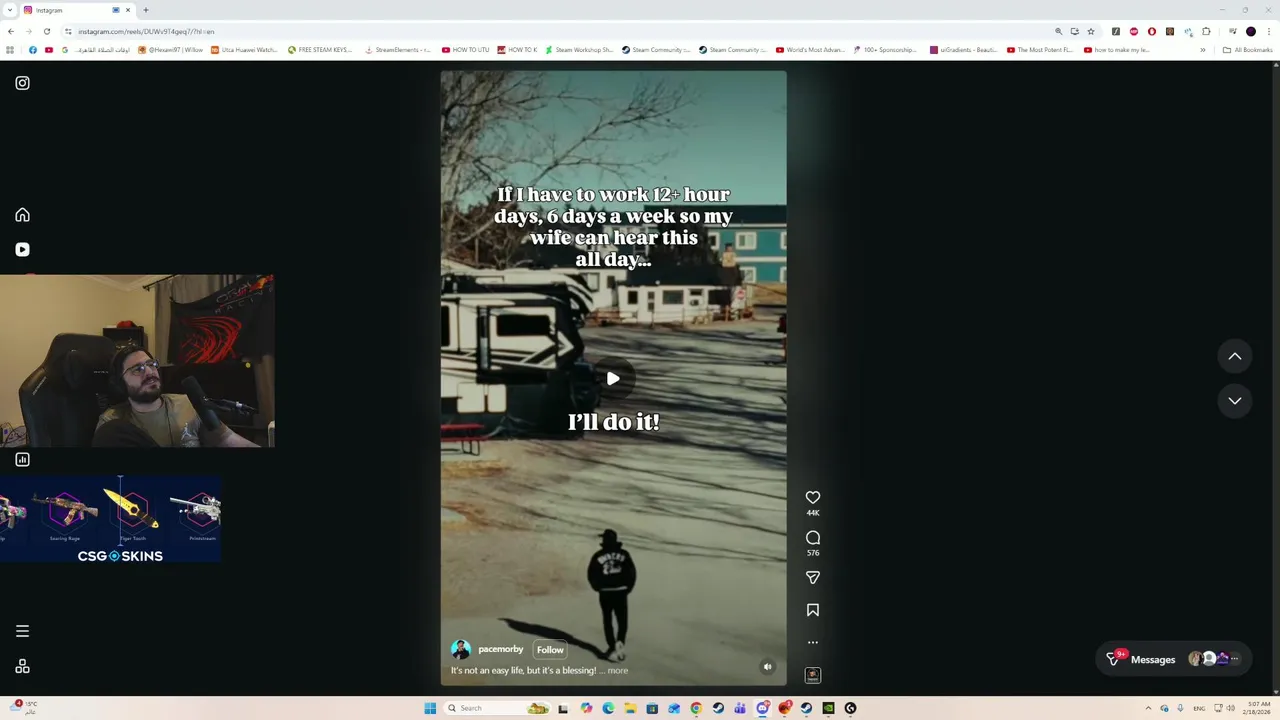Viewport: 1280px width, 720px height.
Task: Open File Explorer from the taskbar
Action: point(630,708)
